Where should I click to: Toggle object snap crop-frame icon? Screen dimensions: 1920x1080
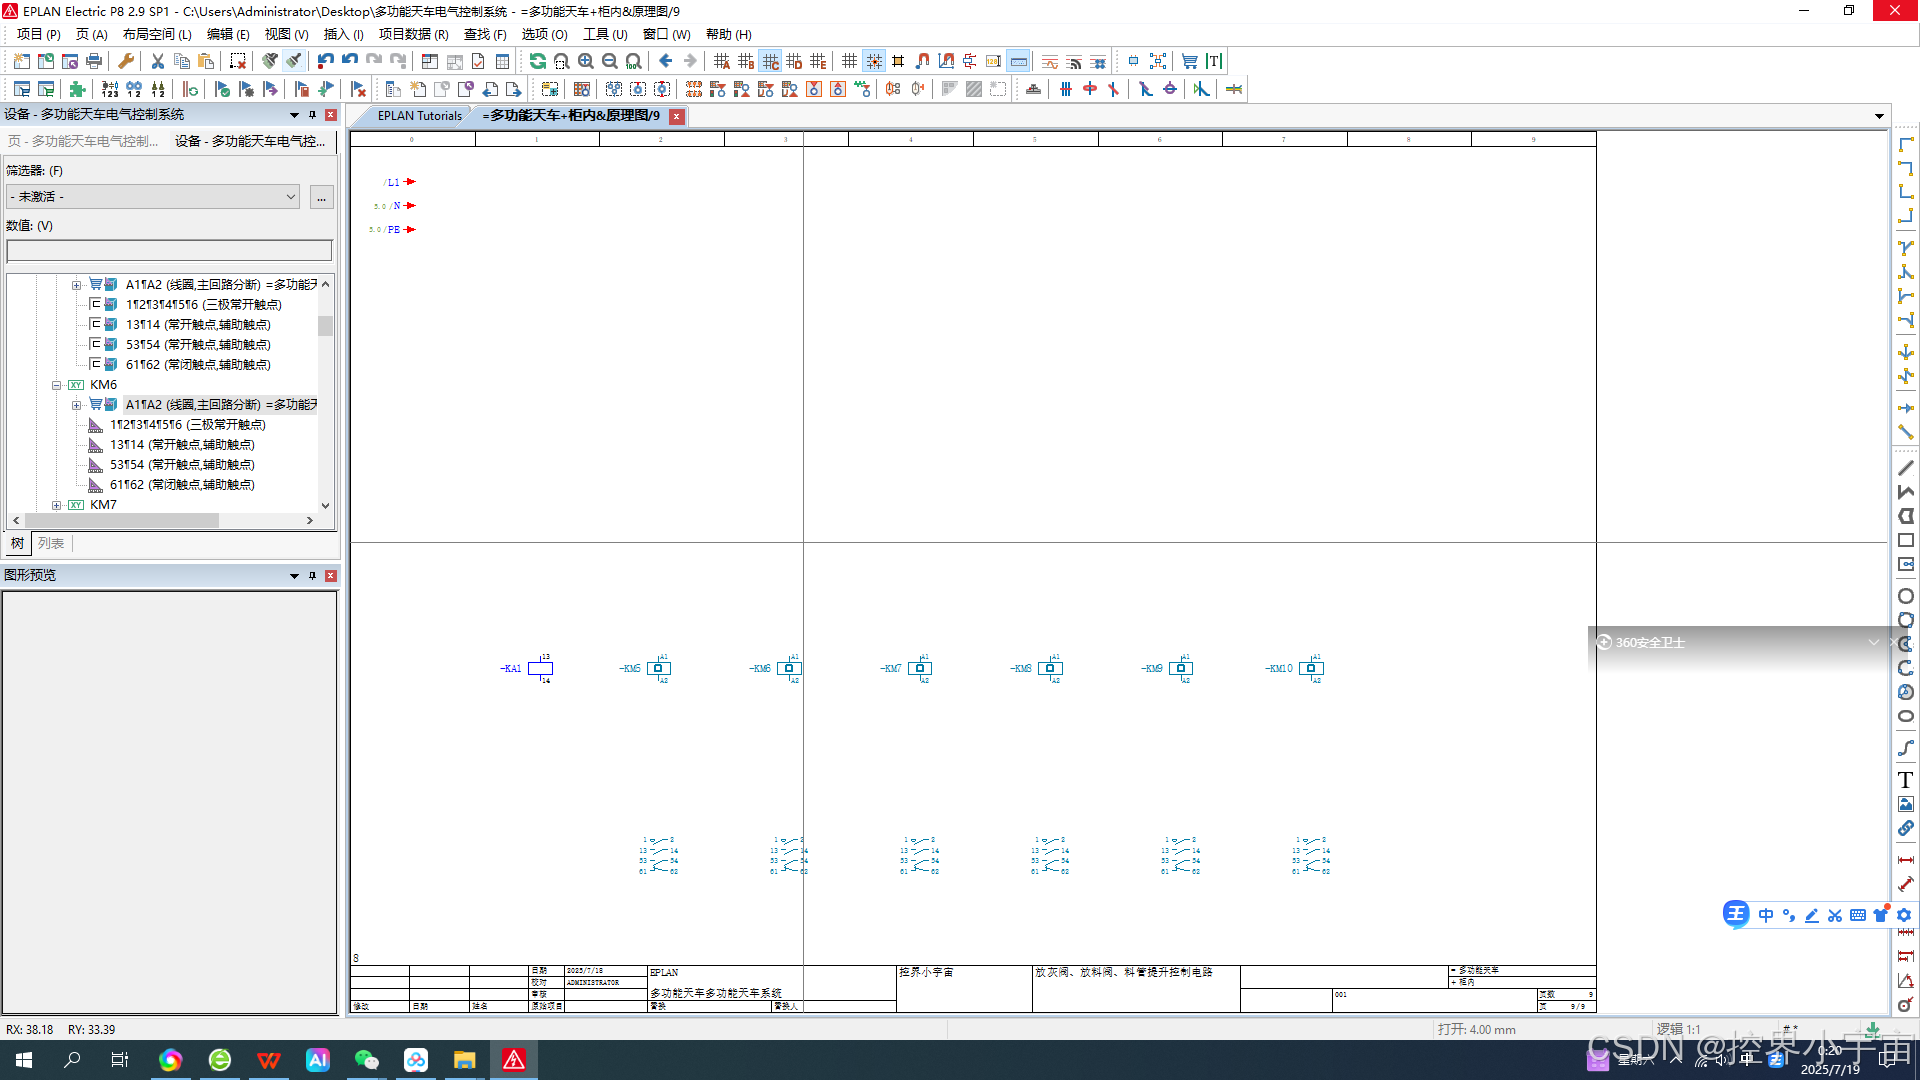[x=898, y=62]
